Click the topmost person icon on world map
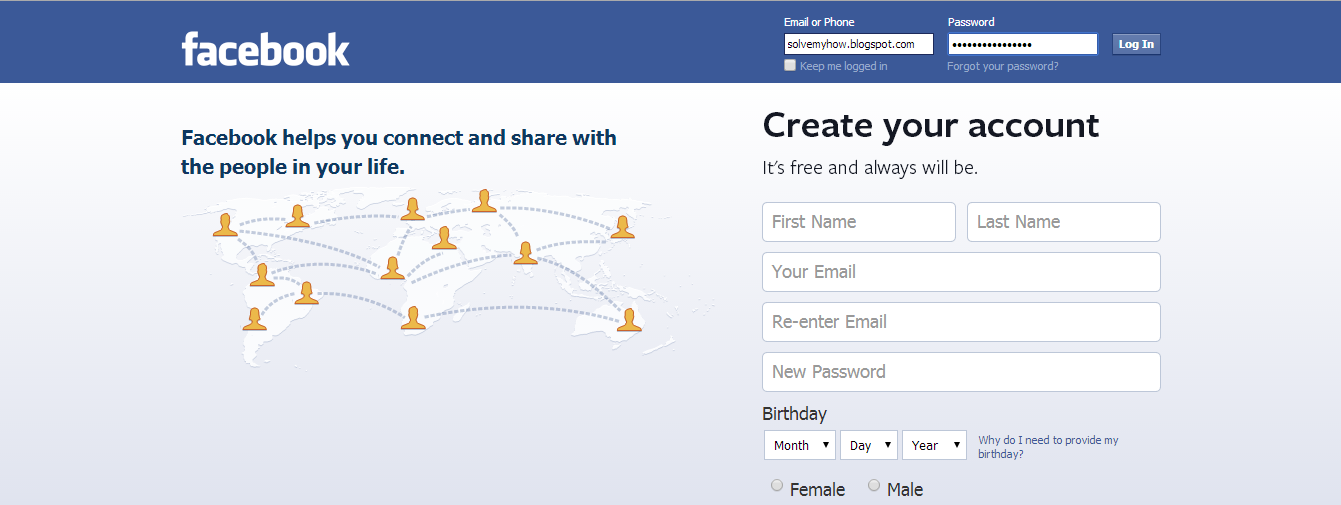The height and width of the screenshot is (505, 1341). pos(484,200)
